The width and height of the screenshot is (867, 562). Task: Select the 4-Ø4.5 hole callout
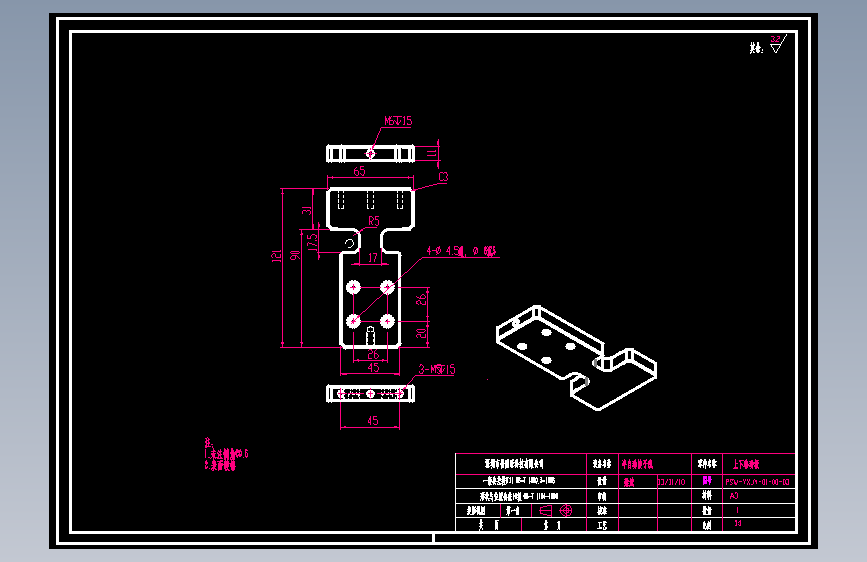pos(461,251)
